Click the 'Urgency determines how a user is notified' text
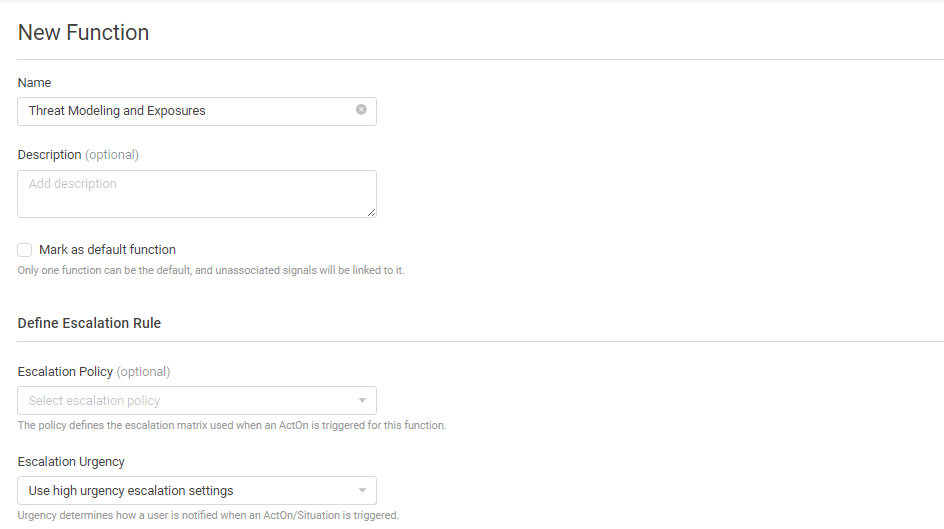The height and width of the screenshot is (529, 944). [208, 515]
